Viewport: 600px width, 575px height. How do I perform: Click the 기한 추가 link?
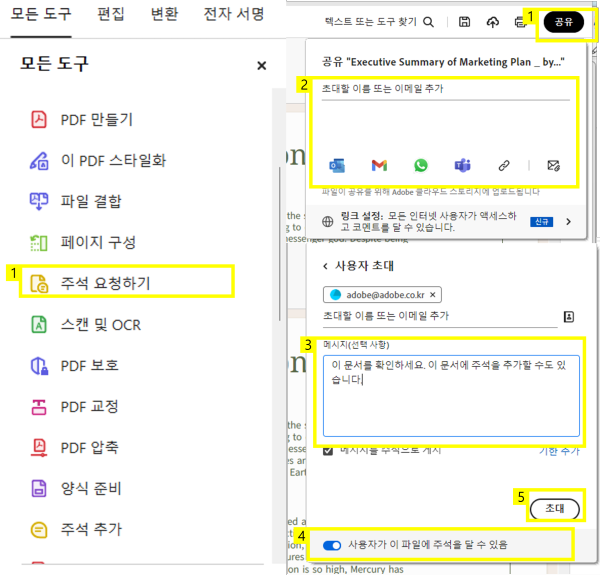(559, 451)
